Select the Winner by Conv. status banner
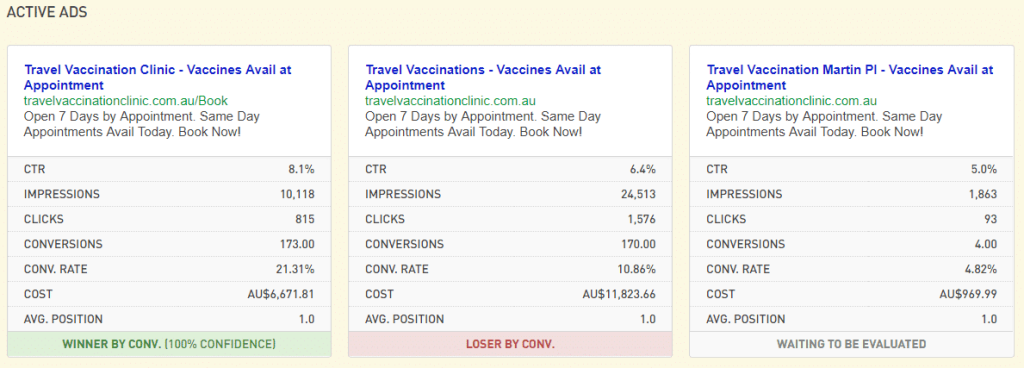 (169, 344)
